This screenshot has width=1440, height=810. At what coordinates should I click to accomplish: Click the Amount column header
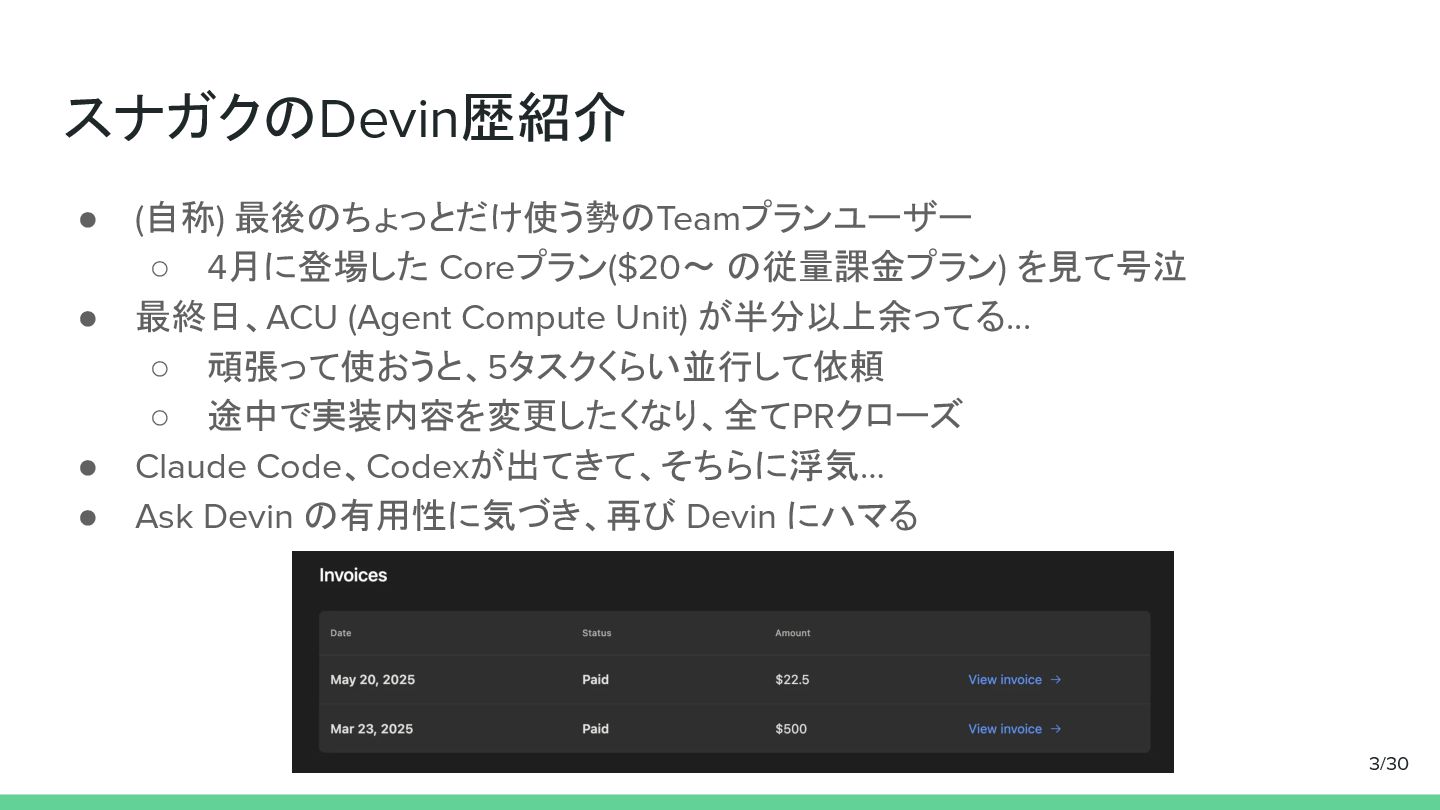[x=792, y=633]
